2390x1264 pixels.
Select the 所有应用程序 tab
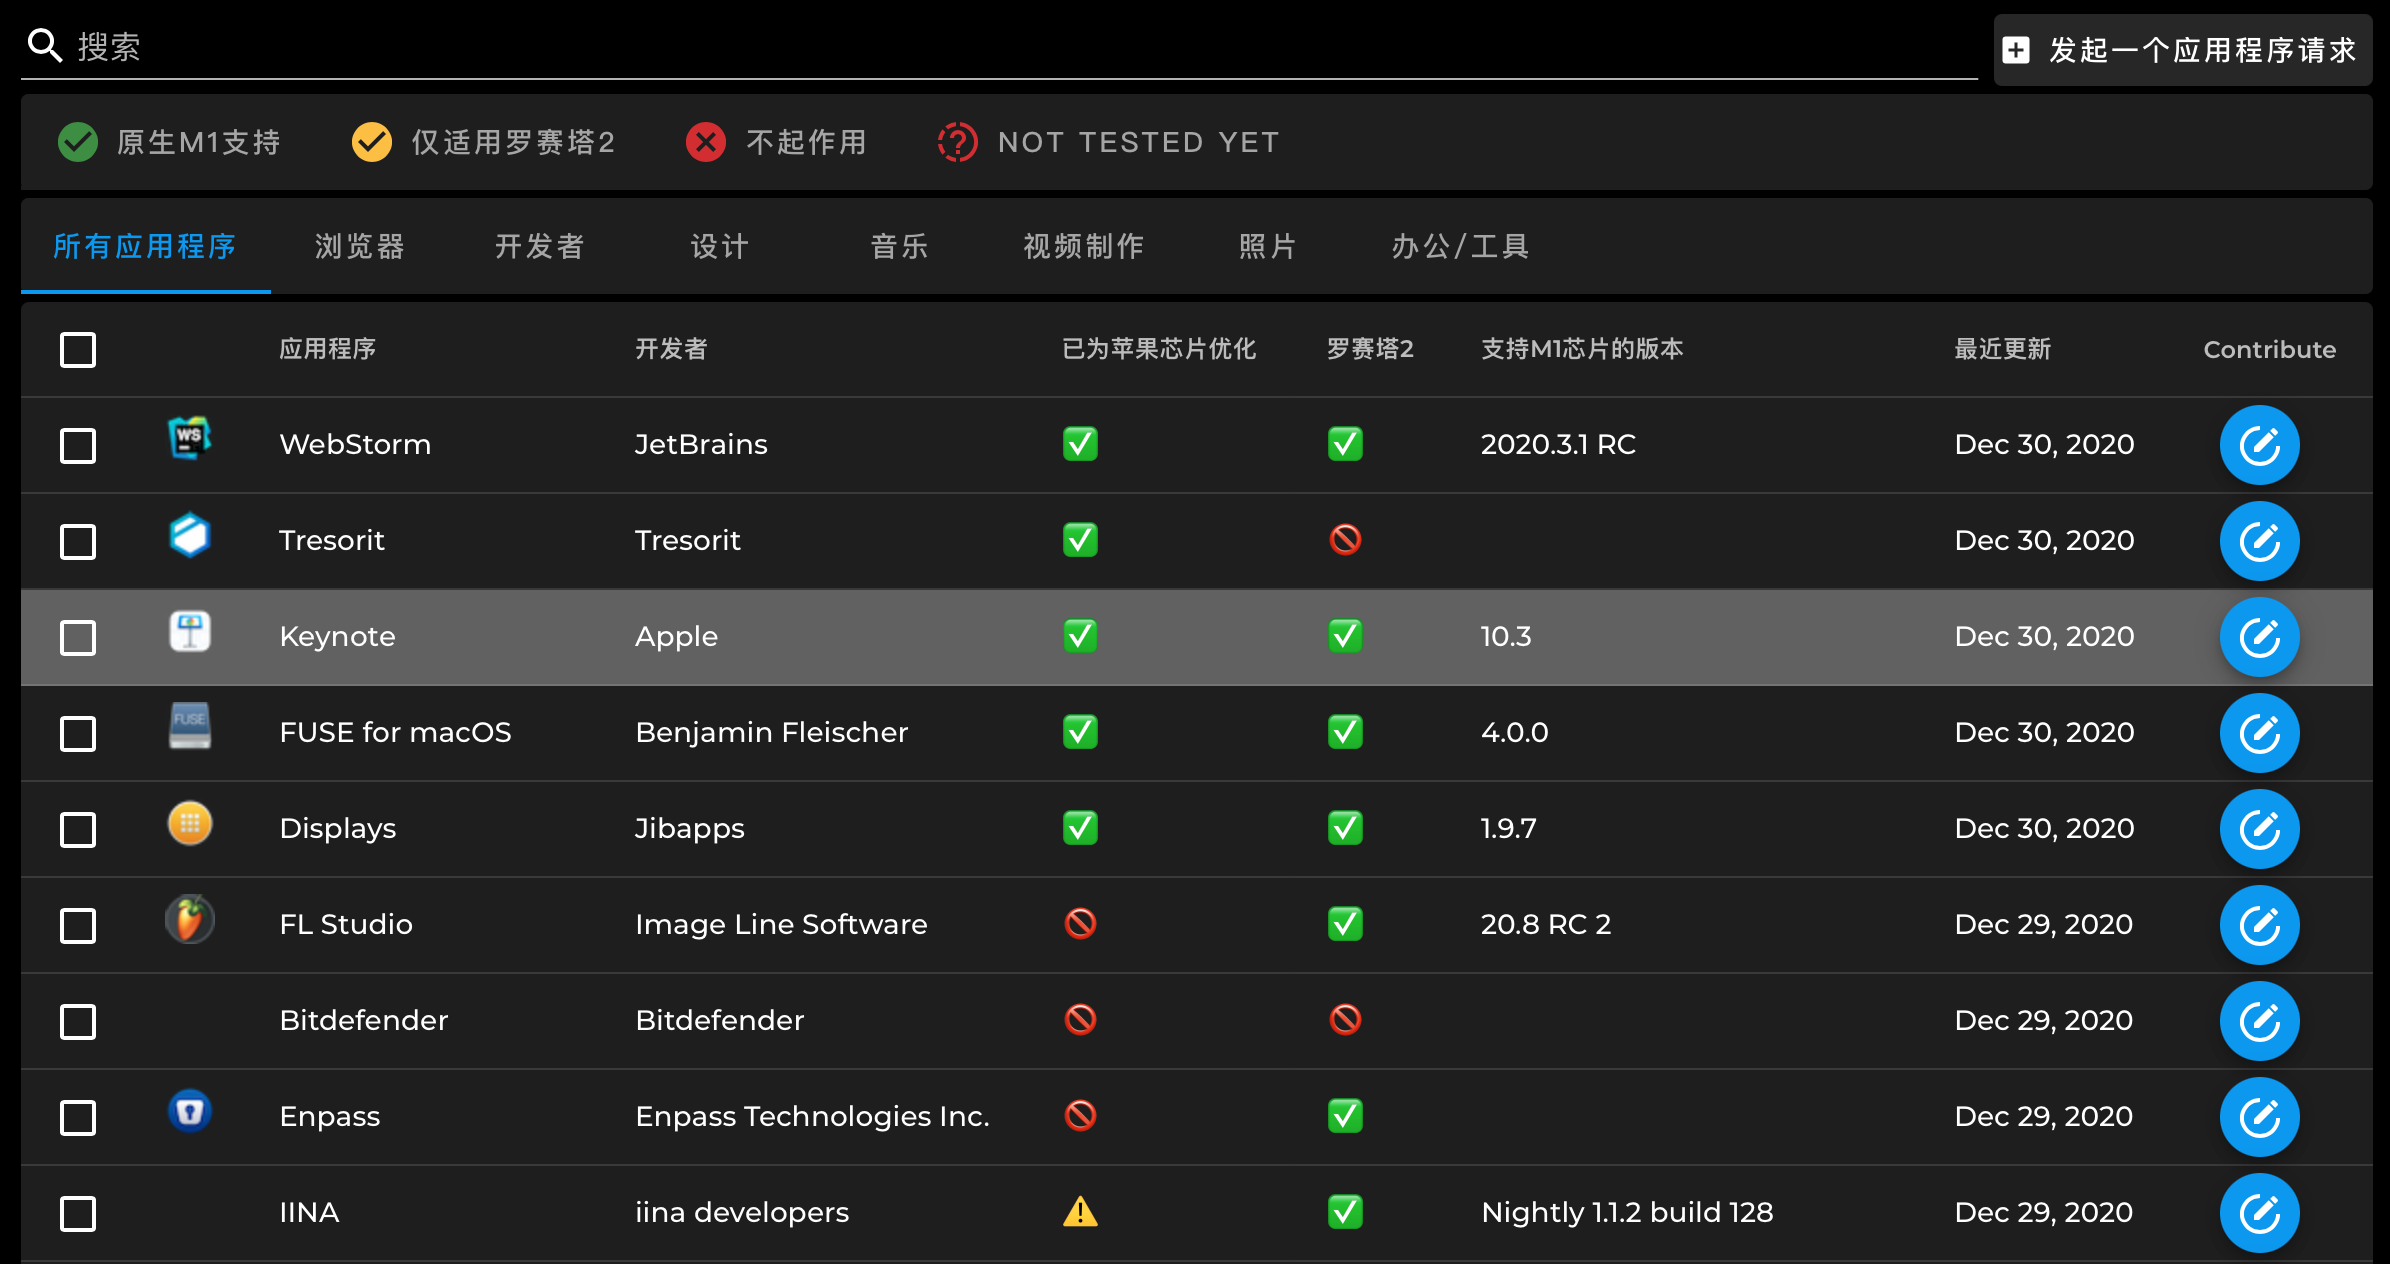point(145,246)
